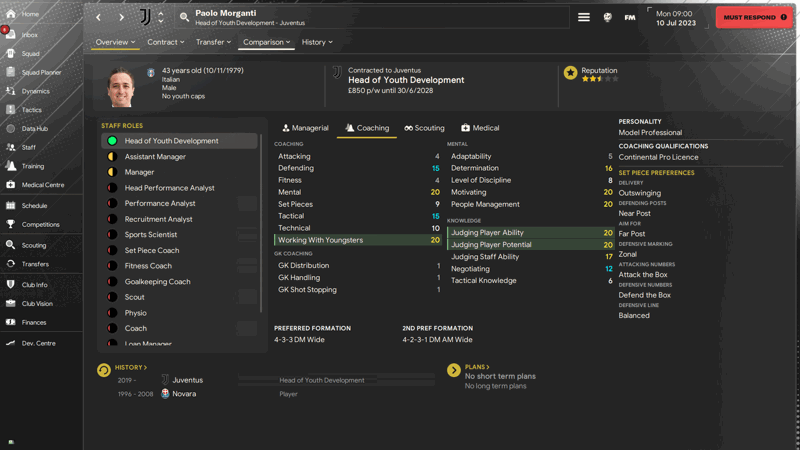
Task: Click the club switcher up/down arrows
Action: coord(161,17)
